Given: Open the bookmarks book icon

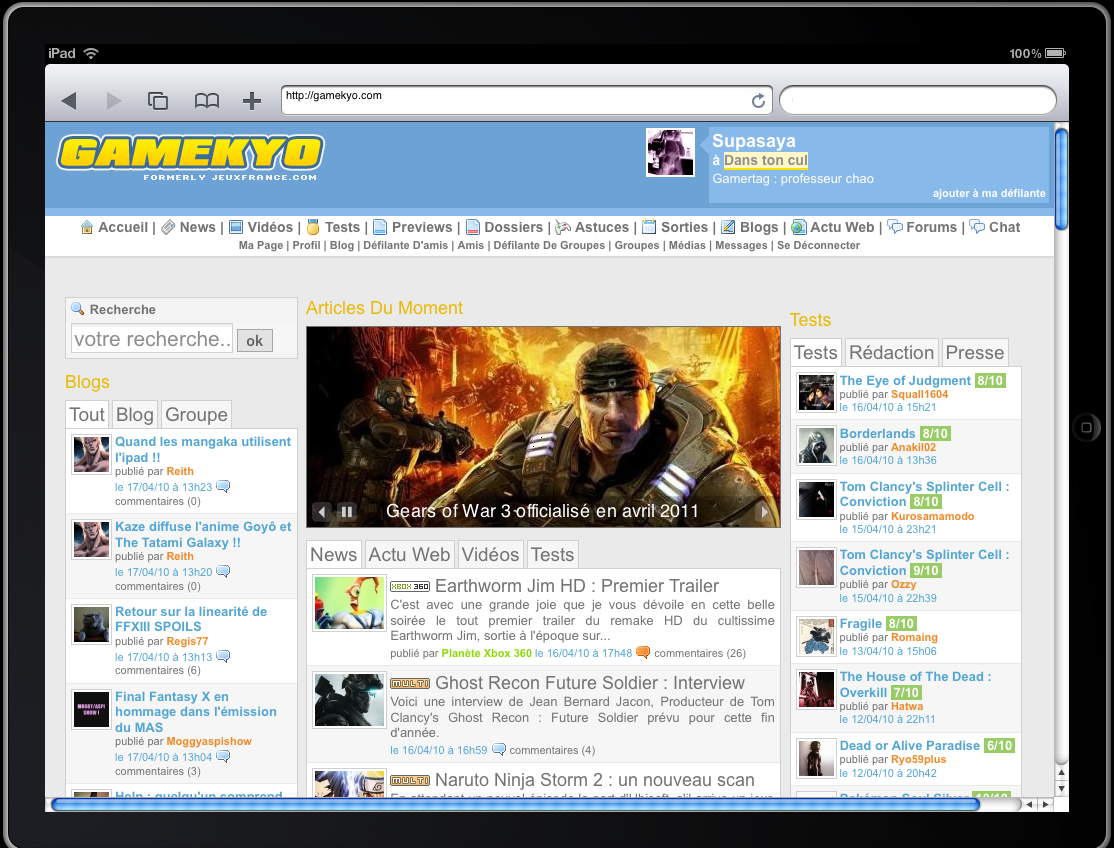Looking at the screenshot, I should coord(207,101).
